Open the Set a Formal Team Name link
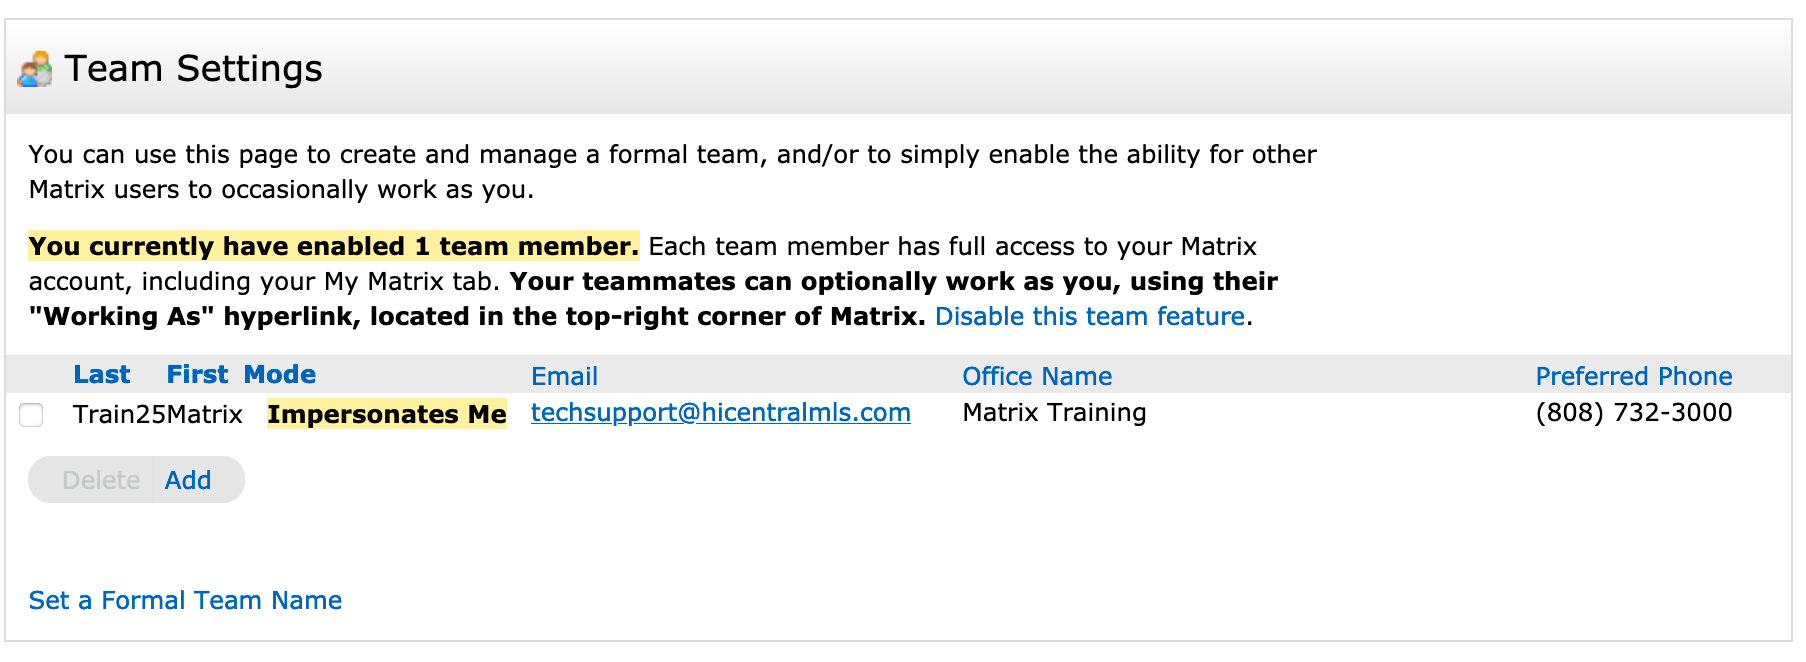The width and height of the screenshot is (1806, 662). tap(185, 601)
